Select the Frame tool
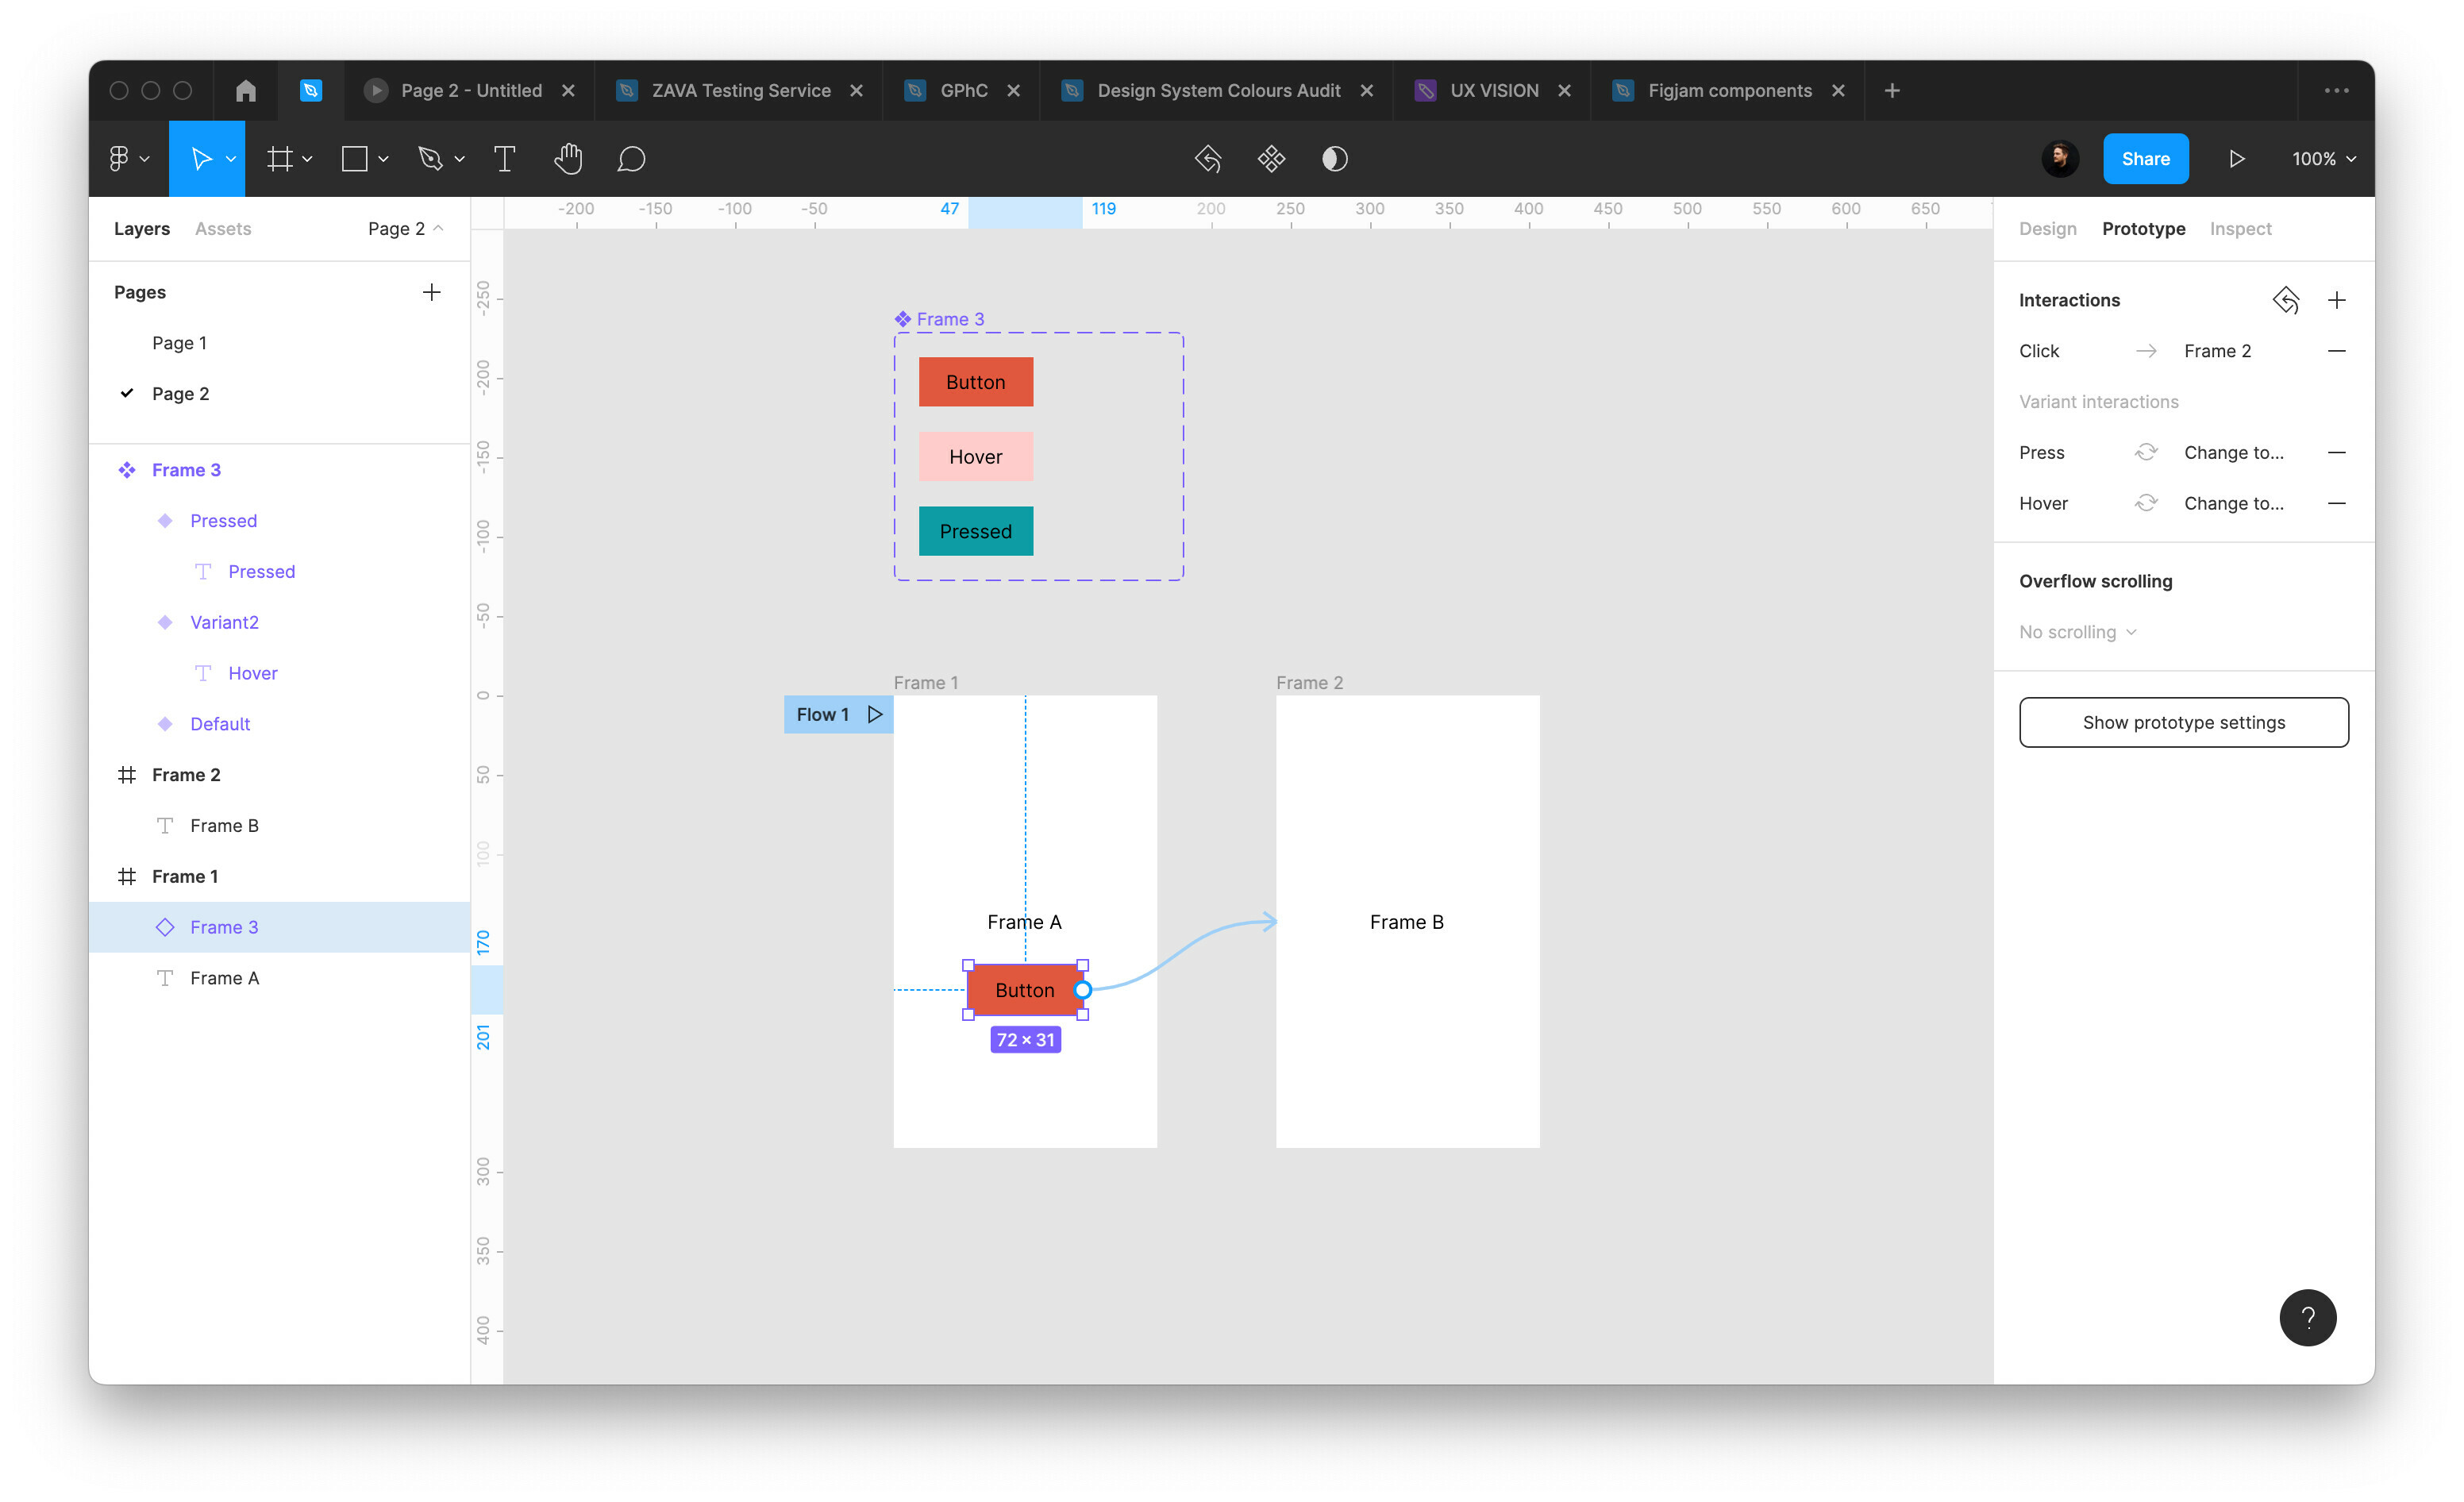Viewport: 2464px width, 1502px height. click(x=280, y=158)
